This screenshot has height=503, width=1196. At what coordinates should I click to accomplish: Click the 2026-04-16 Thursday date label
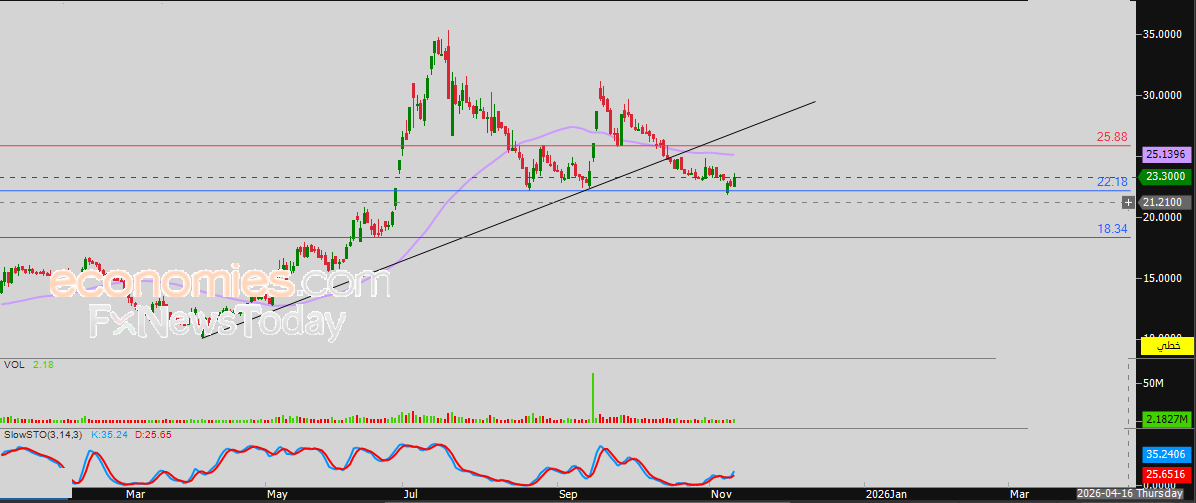[1134, 494]
